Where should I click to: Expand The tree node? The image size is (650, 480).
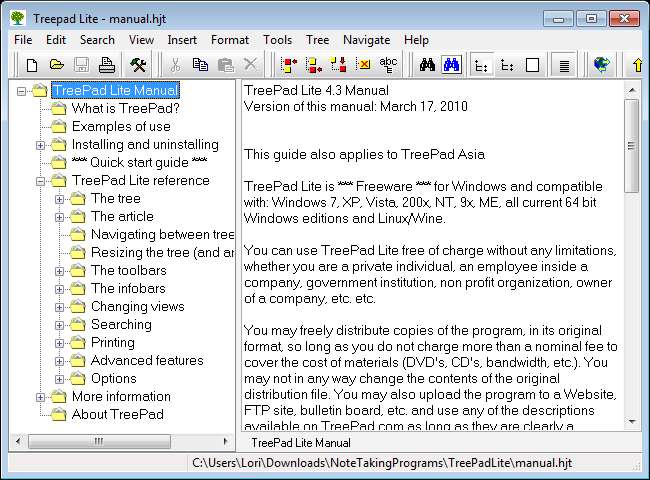pos(59,199)
